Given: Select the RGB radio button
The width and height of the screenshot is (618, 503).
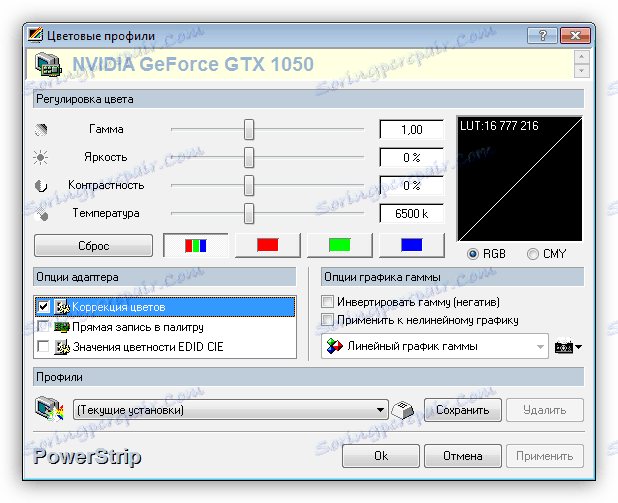Looking at the screenshot, I should (473, 254).
